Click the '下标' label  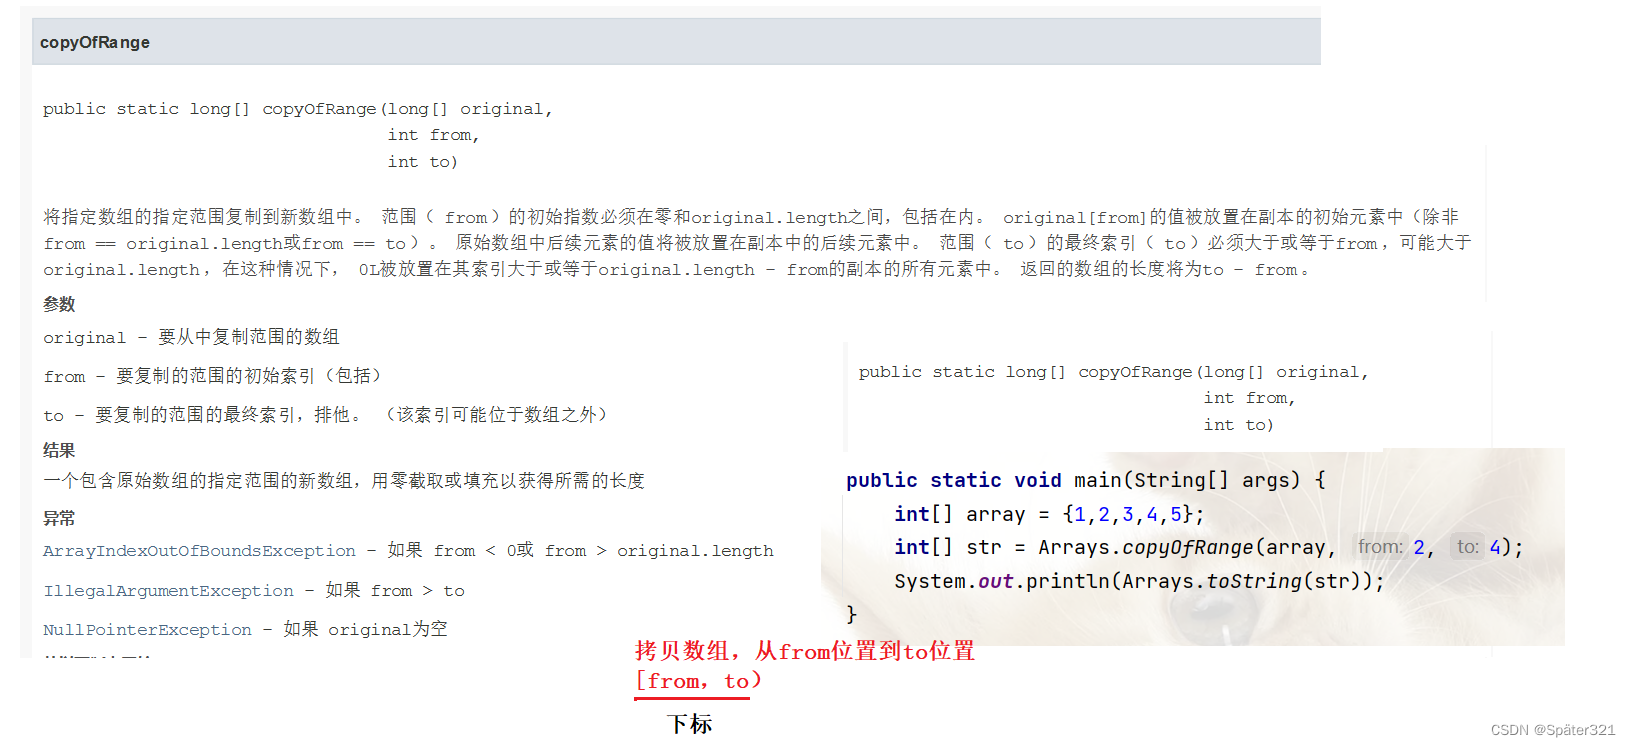689,724
